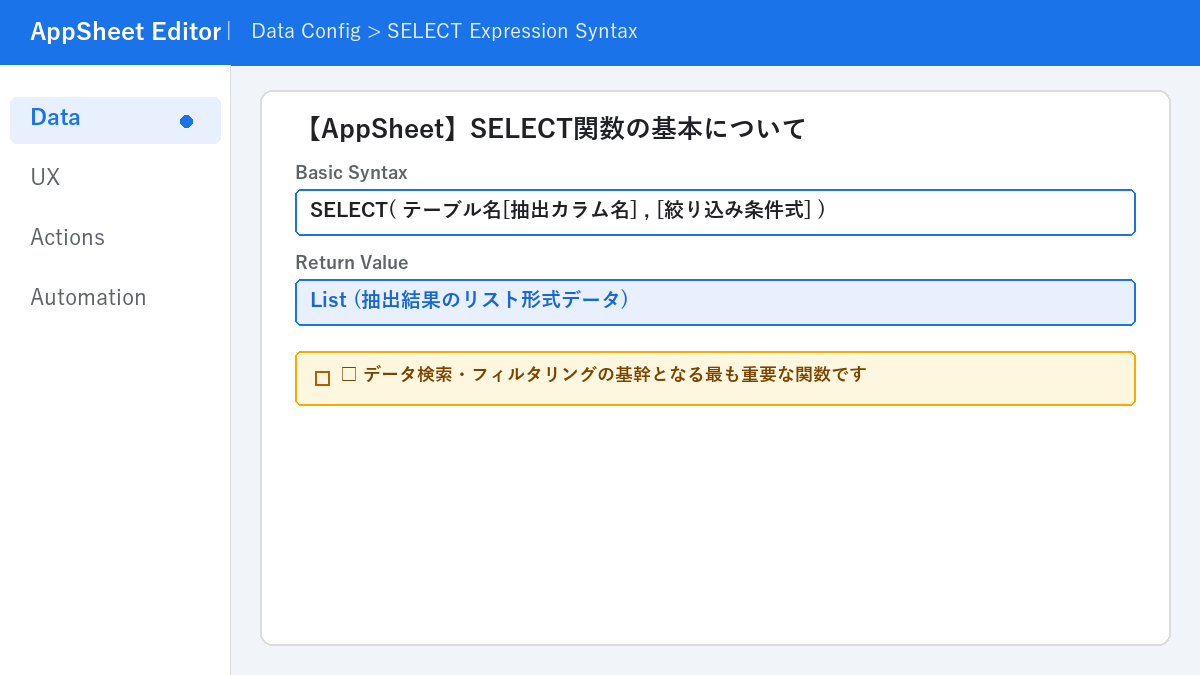The height and width of the screenshot is (675, 1200).
Task: Click the Return Value label
Action: (351, 263)
